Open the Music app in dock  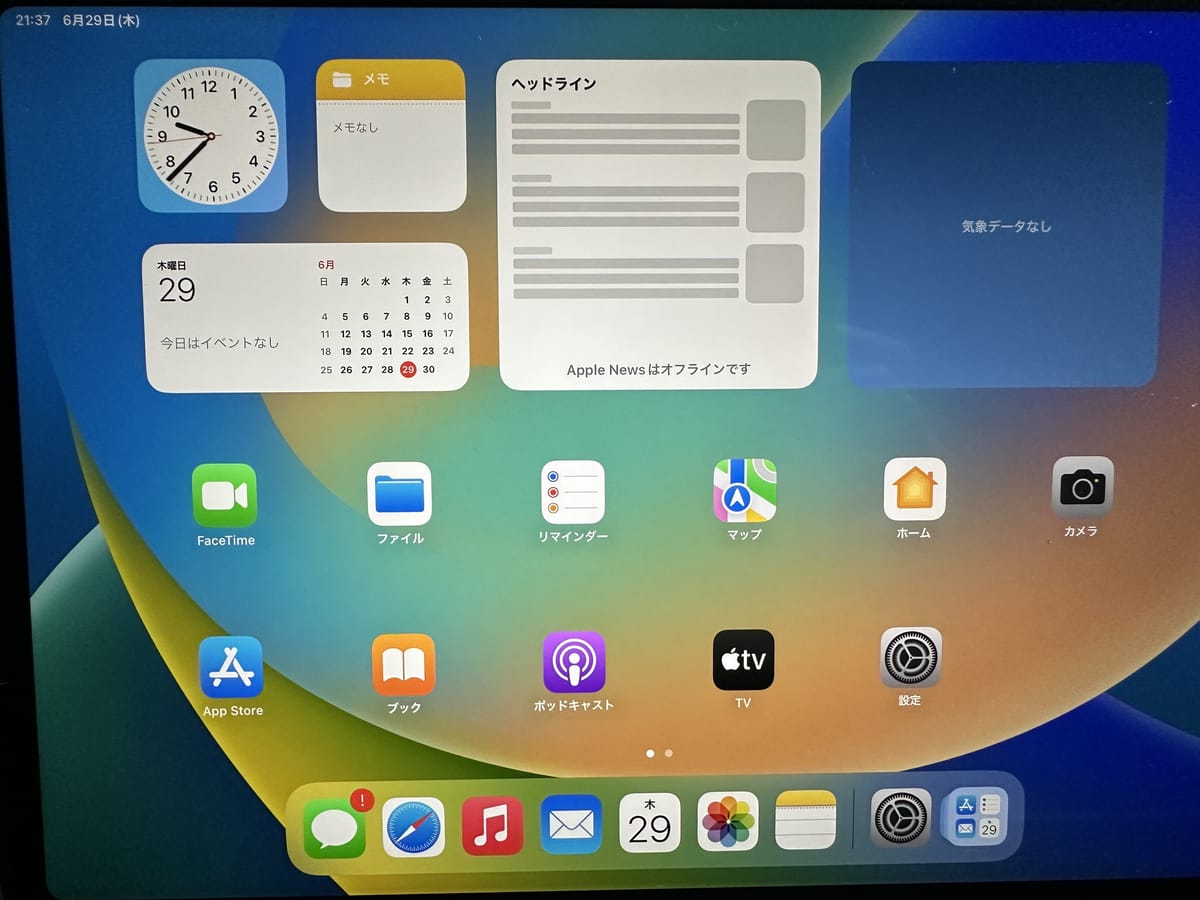tap(492, 826)
